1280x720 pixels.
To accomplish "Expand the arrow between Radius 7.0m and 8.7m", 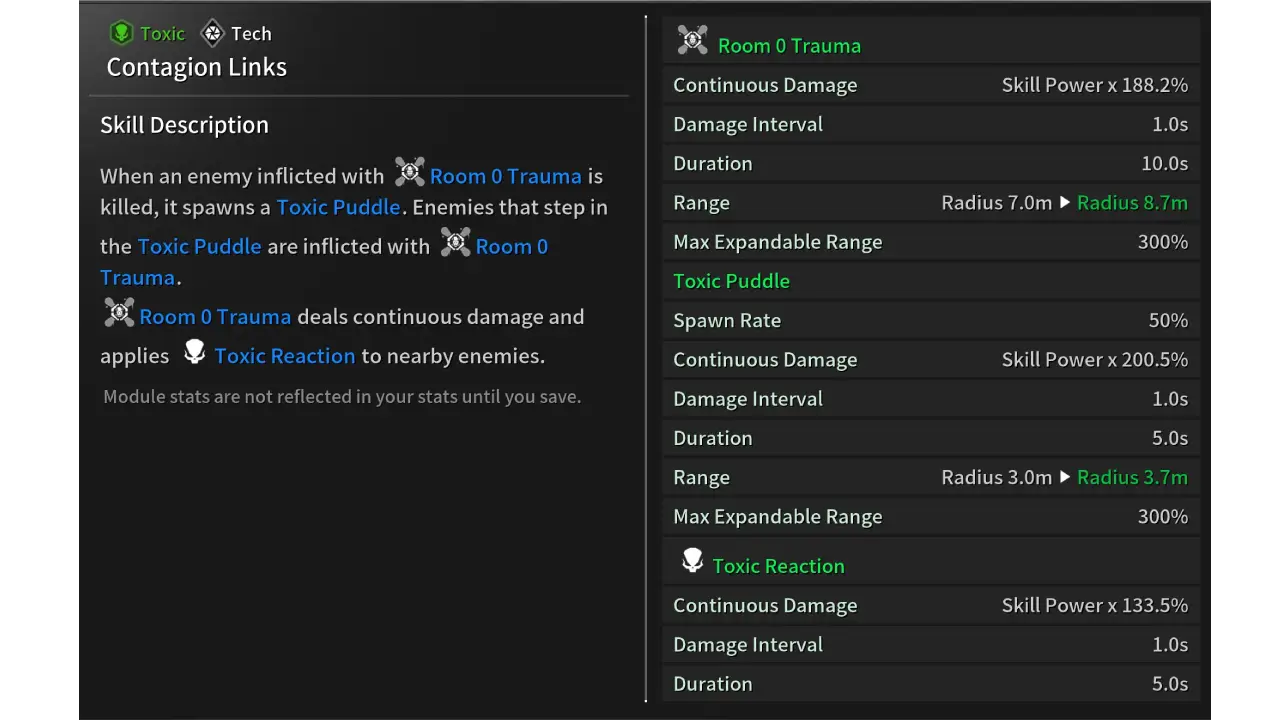I will [1066, 202].
